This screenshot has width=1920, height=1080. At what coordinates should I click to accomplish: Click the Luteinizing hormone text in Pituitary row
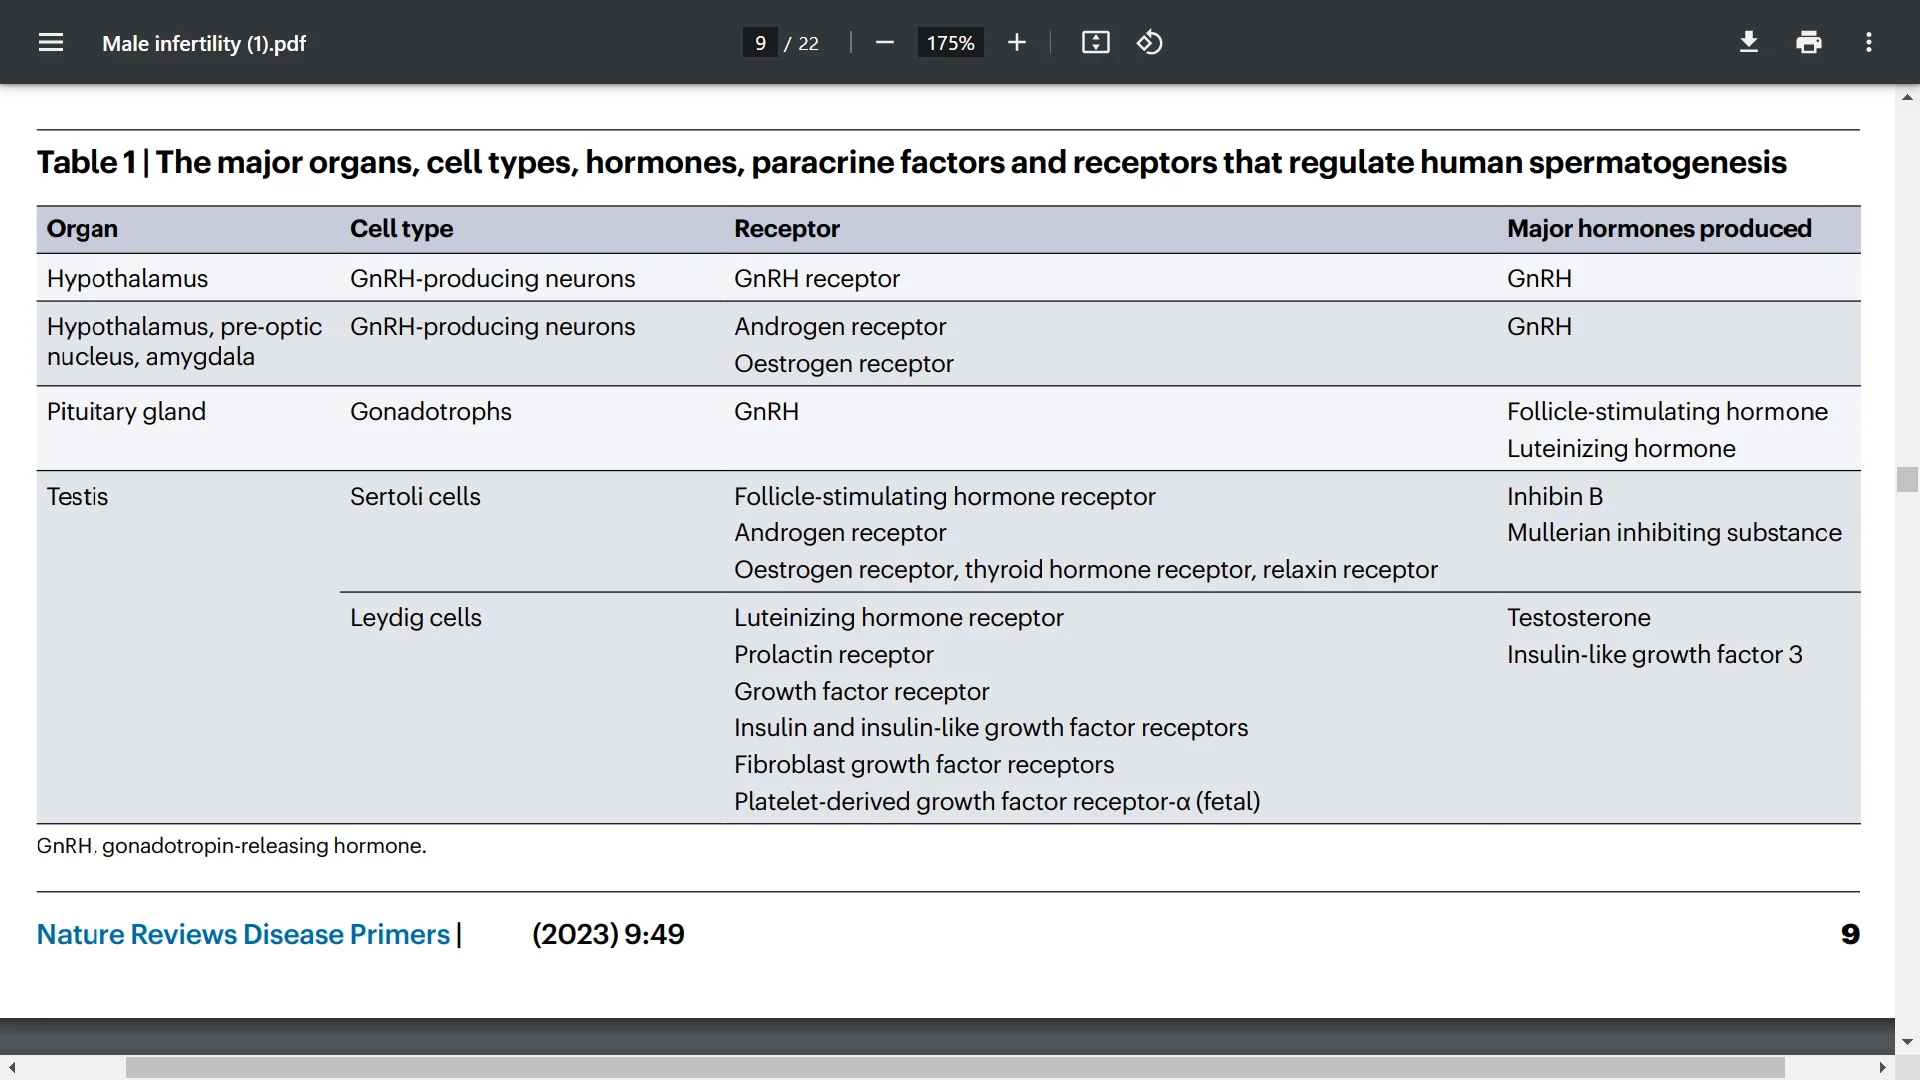point(1620,449)
